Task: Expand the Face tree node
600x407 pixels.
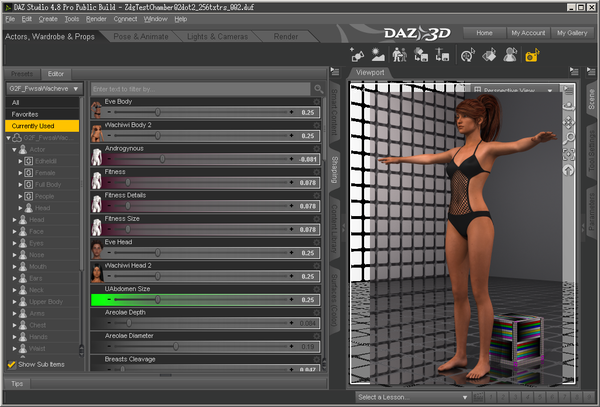Action: [15, 231]
